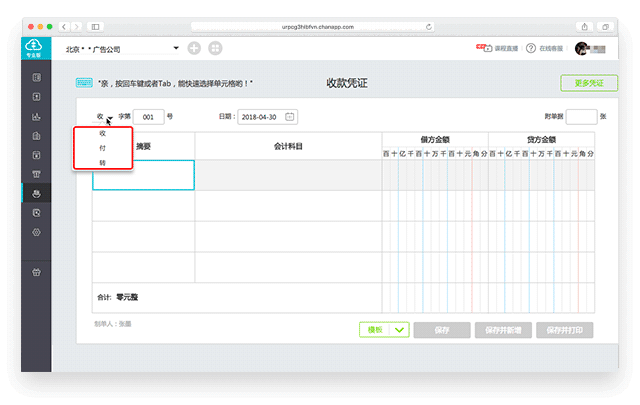Click the voucher number field showing 001

[148, 116]
